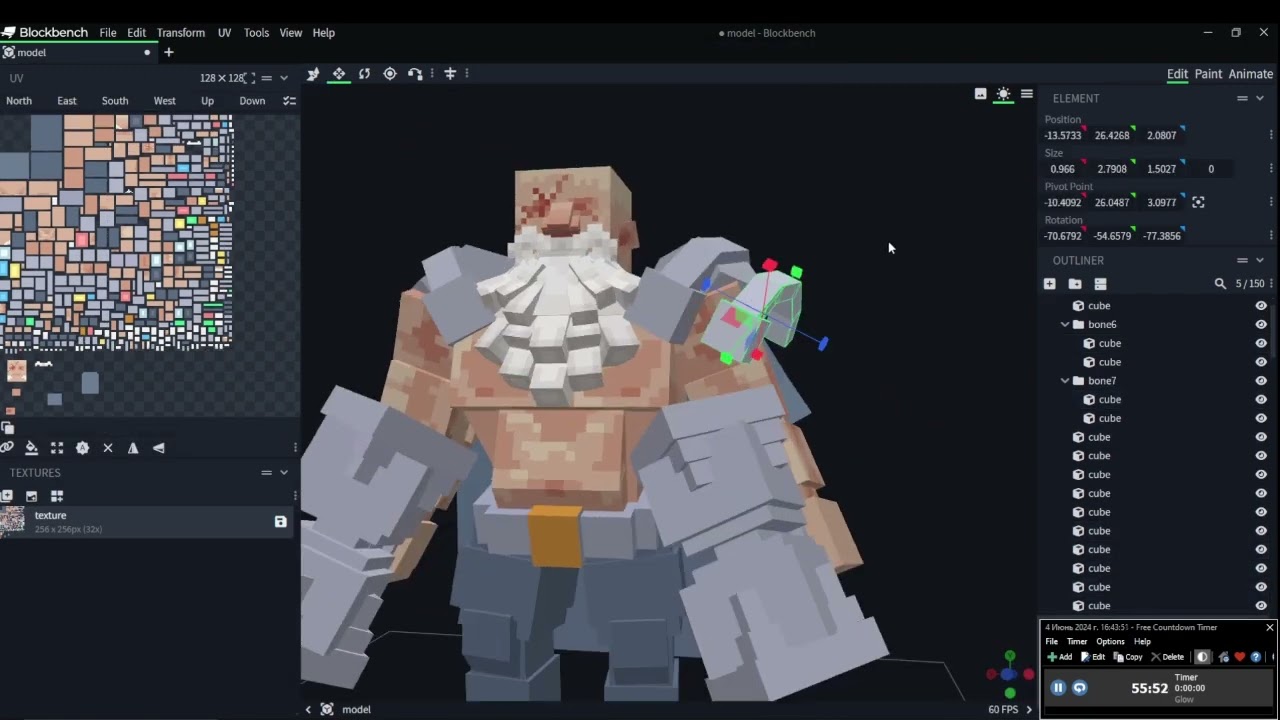The height and width of the screenshot is (720, 1280).
Task: Open the Transform menu
Action: [181, 33]
